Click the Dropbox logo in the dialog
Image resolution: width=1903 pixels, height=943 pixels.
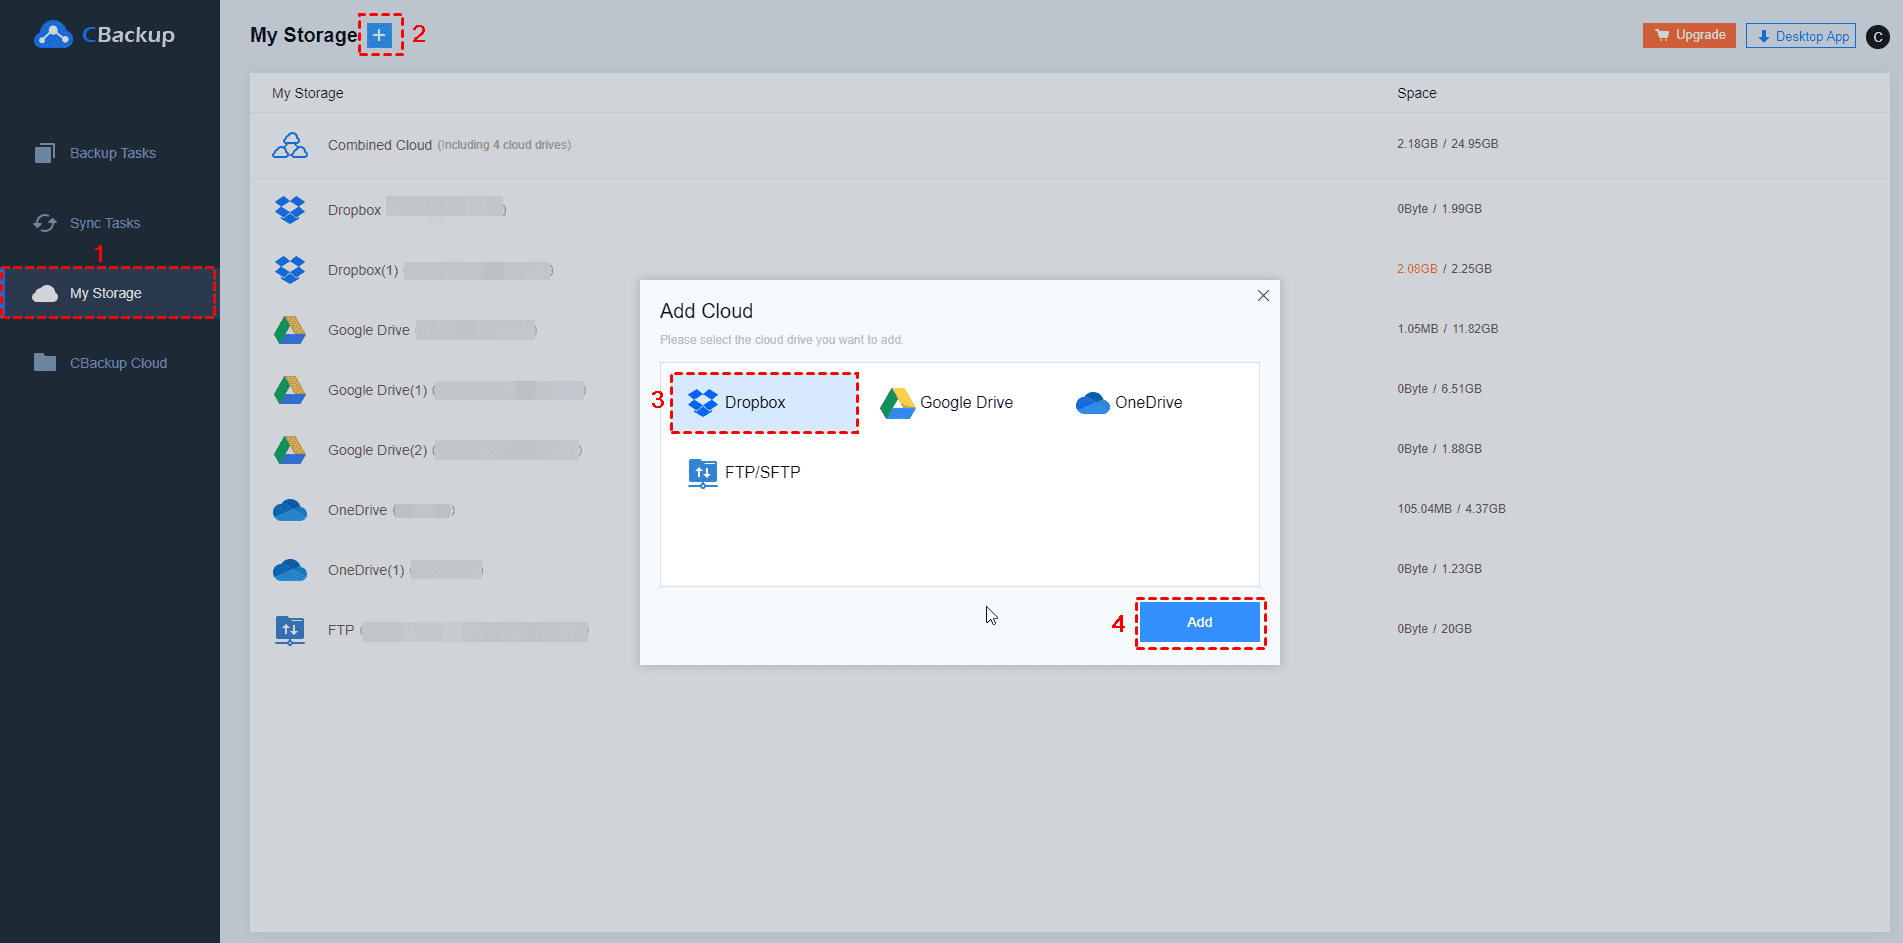pyautogui.click(x=703, y=402)
